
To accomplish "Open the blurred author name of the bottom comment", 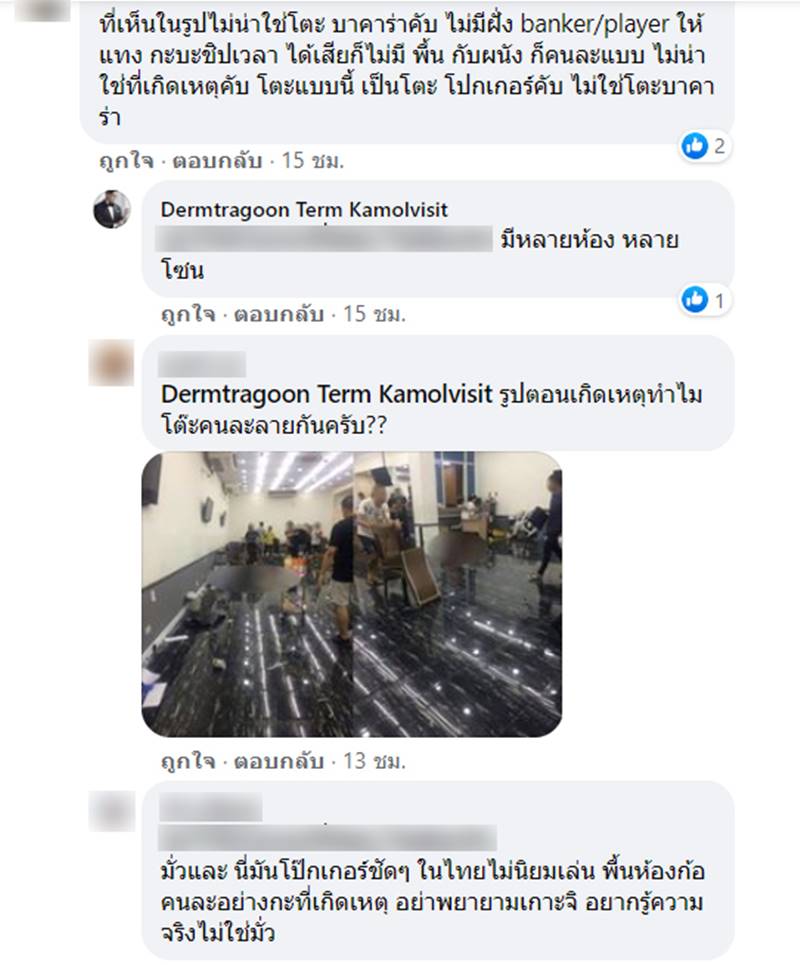I will point(211,807).
